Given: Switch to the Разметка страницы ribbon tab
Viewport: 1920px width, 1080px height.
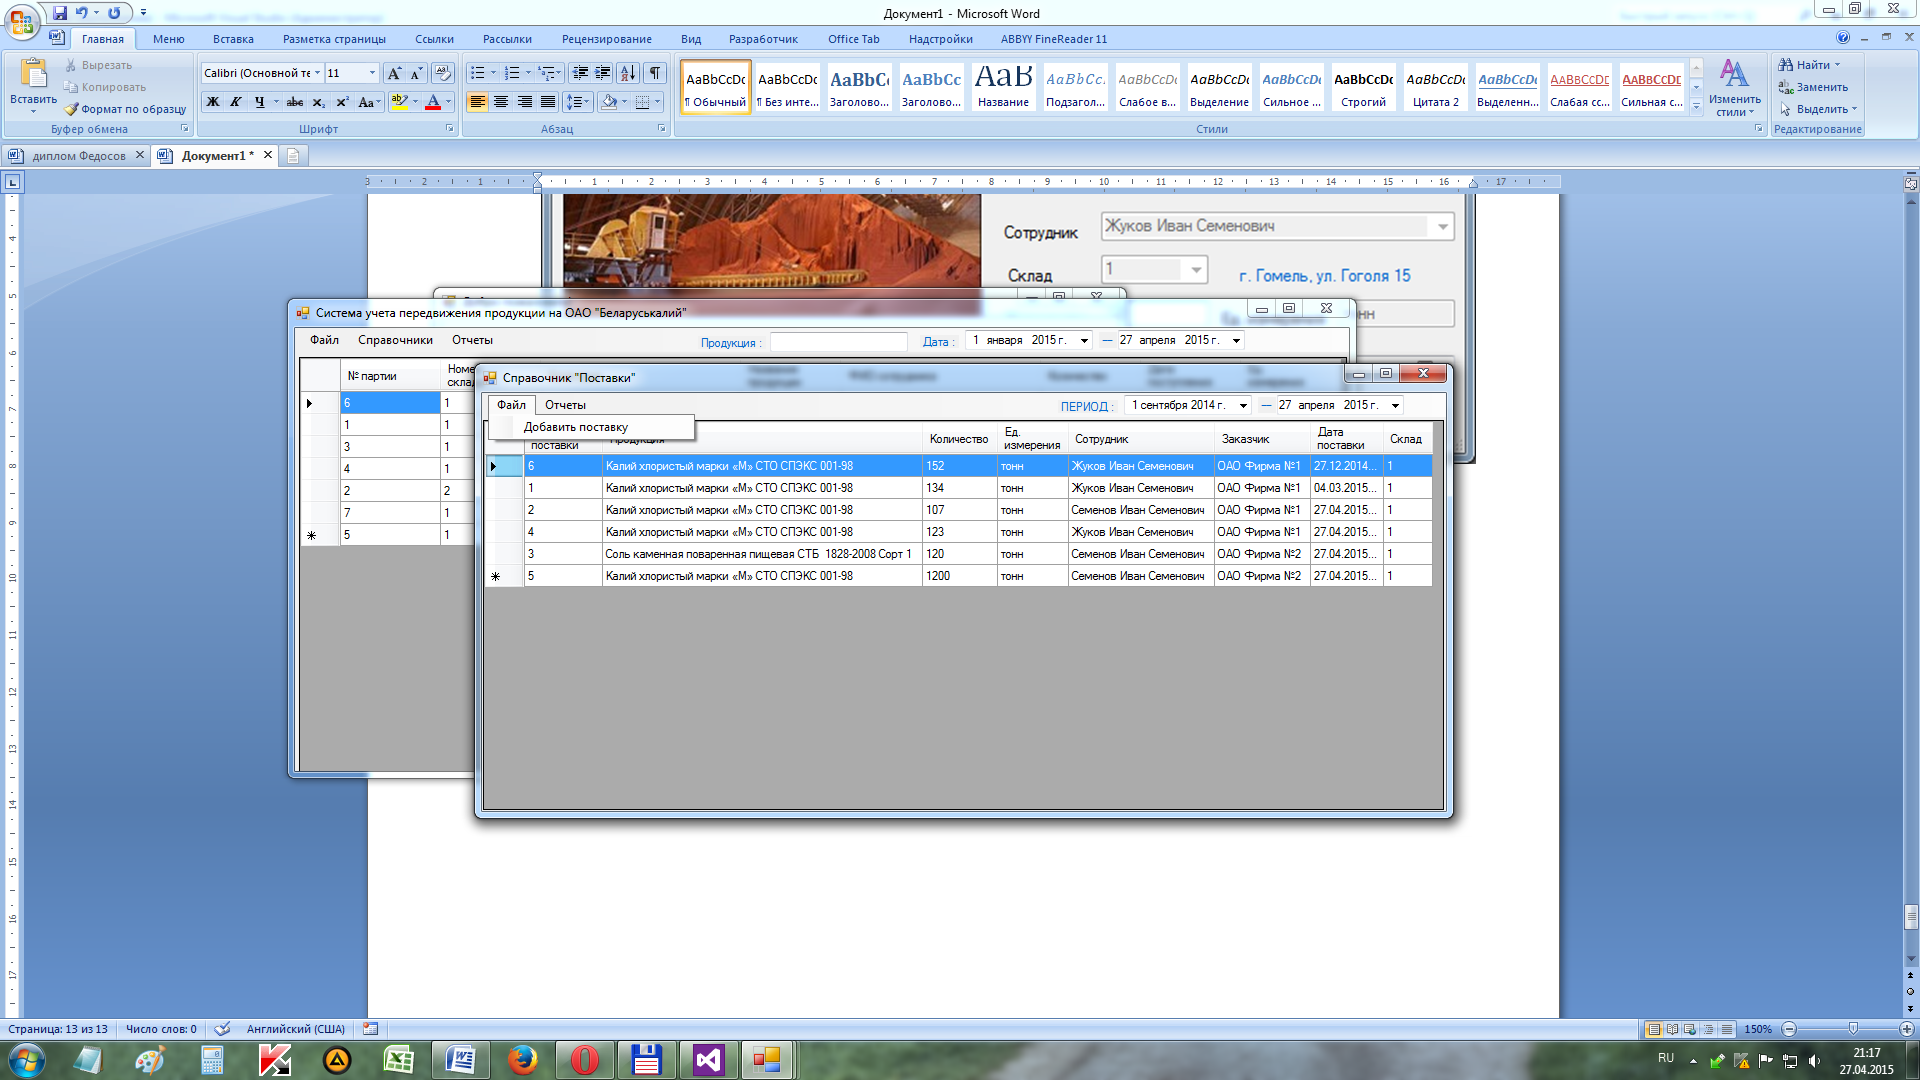Looking at the screenshot, I should (334, 39).
